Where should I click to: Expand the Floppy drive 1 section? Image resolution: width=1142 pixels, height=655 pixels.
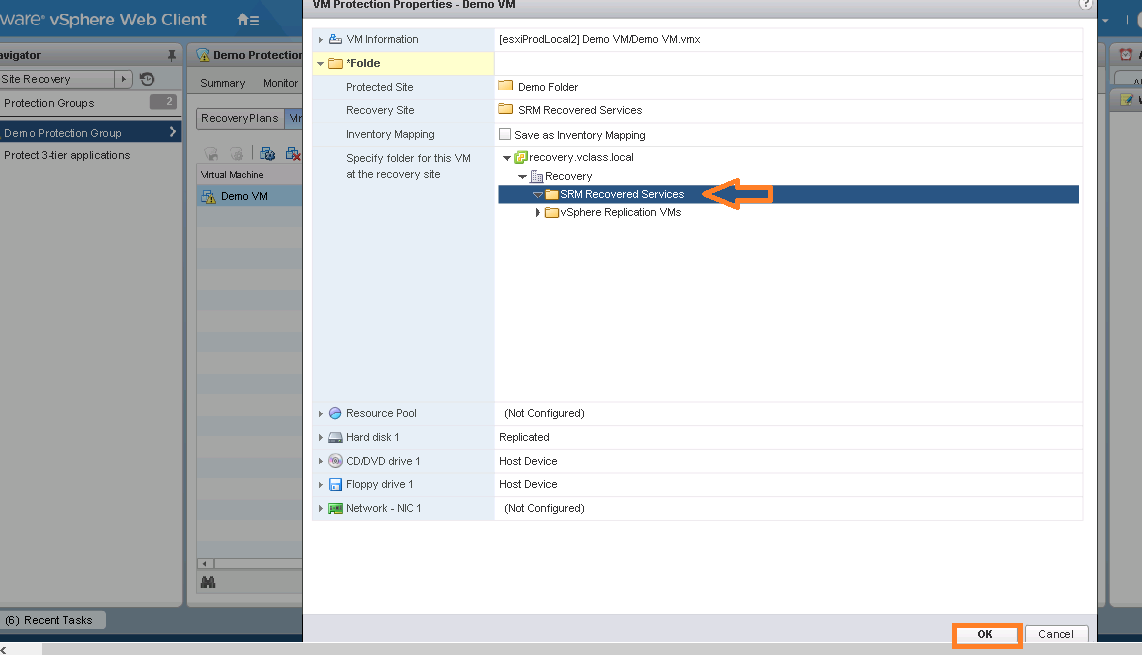(x=320, y=485)
